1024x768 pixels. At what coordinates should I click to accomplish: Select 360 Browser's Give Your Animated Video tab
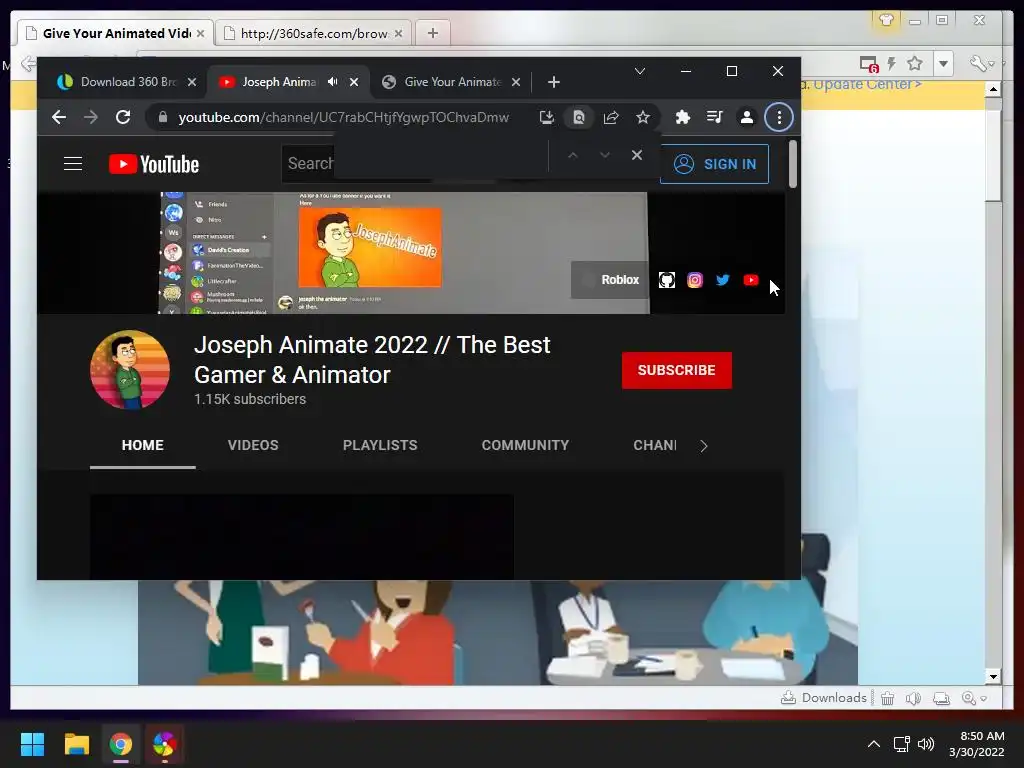coord(115,33)
